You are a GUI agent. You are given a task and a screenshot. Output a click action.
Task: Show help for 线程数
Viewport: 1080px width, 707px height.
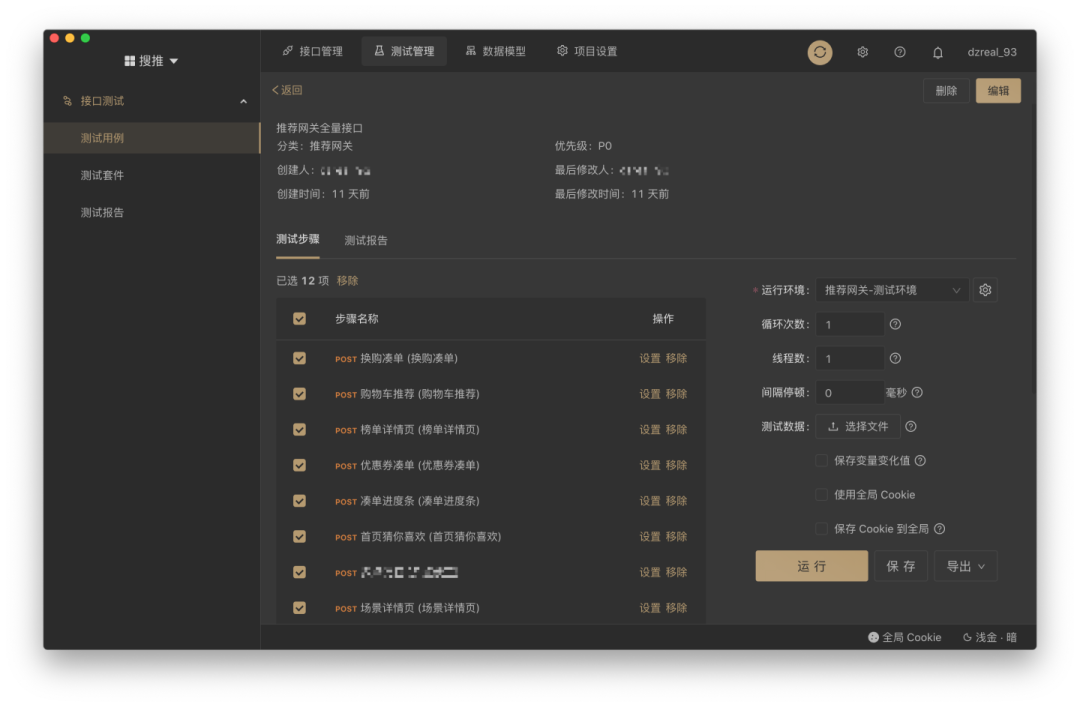(895, 358)
